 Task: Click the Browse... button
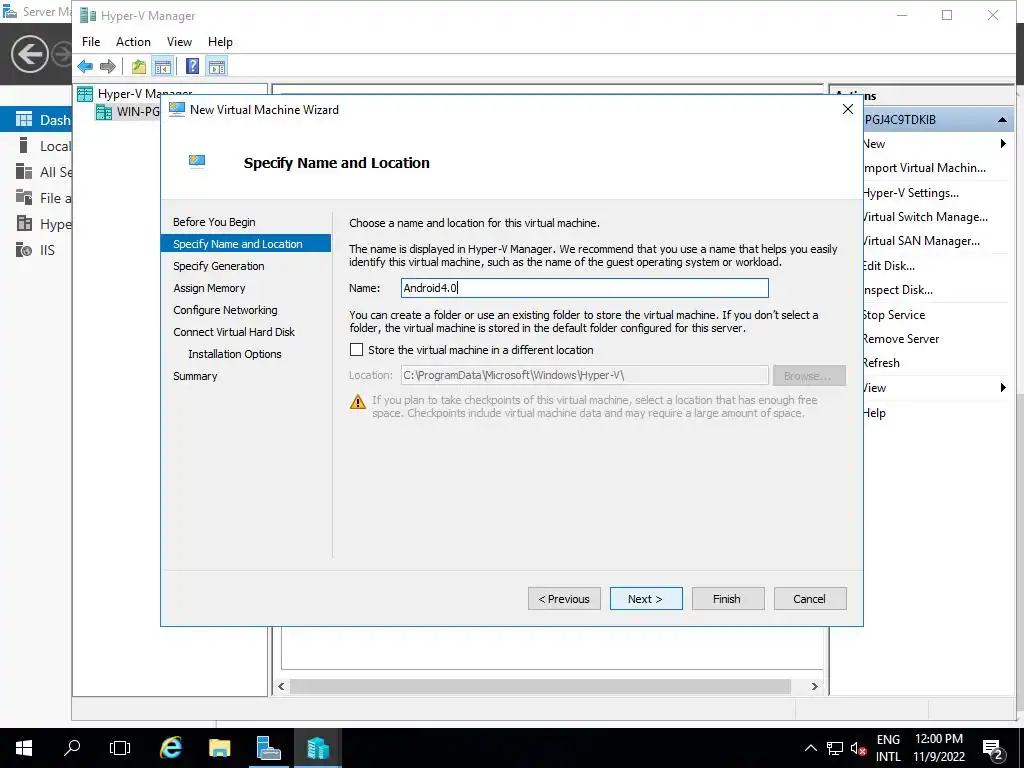pos(809,376)
